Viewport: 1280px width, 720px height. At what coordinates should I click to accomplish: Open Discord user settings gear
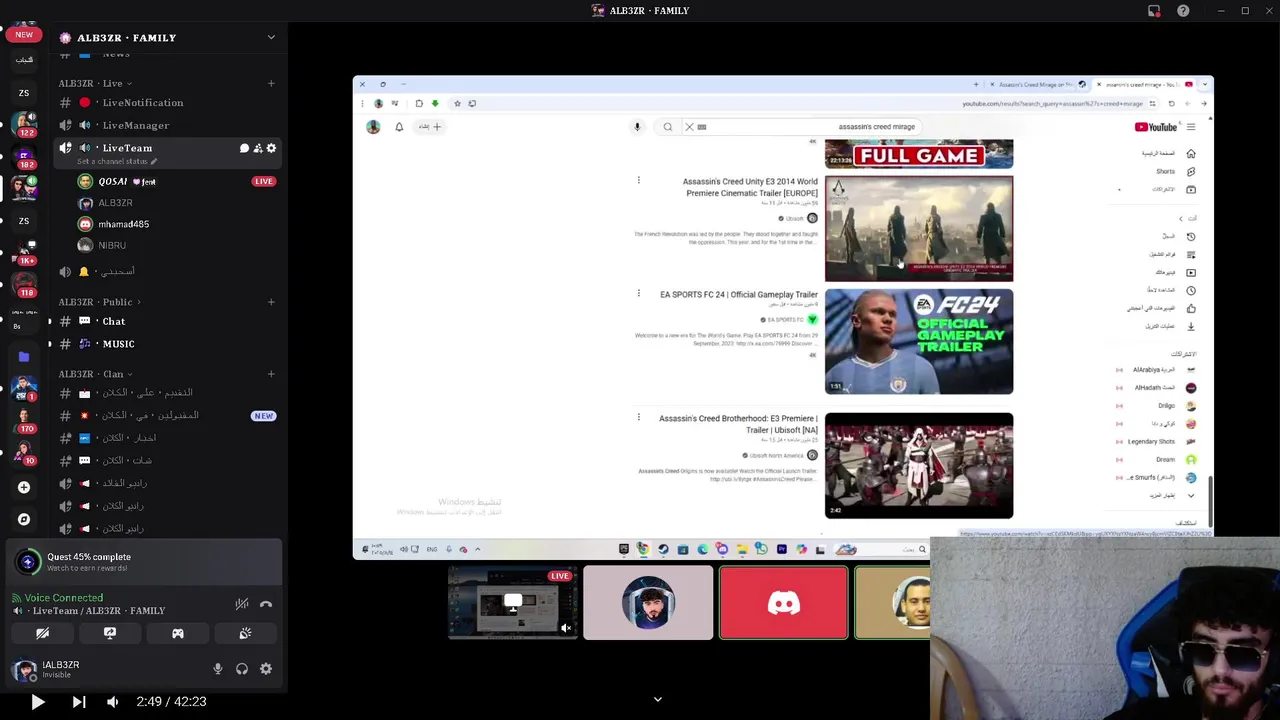coord(266,669)
